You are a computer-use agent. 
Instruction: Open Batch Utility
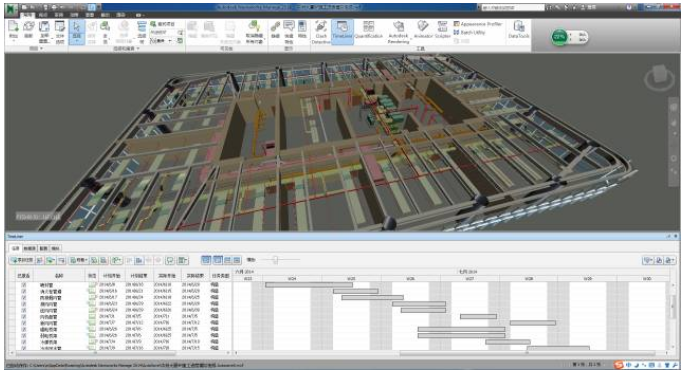click(470, 32)
